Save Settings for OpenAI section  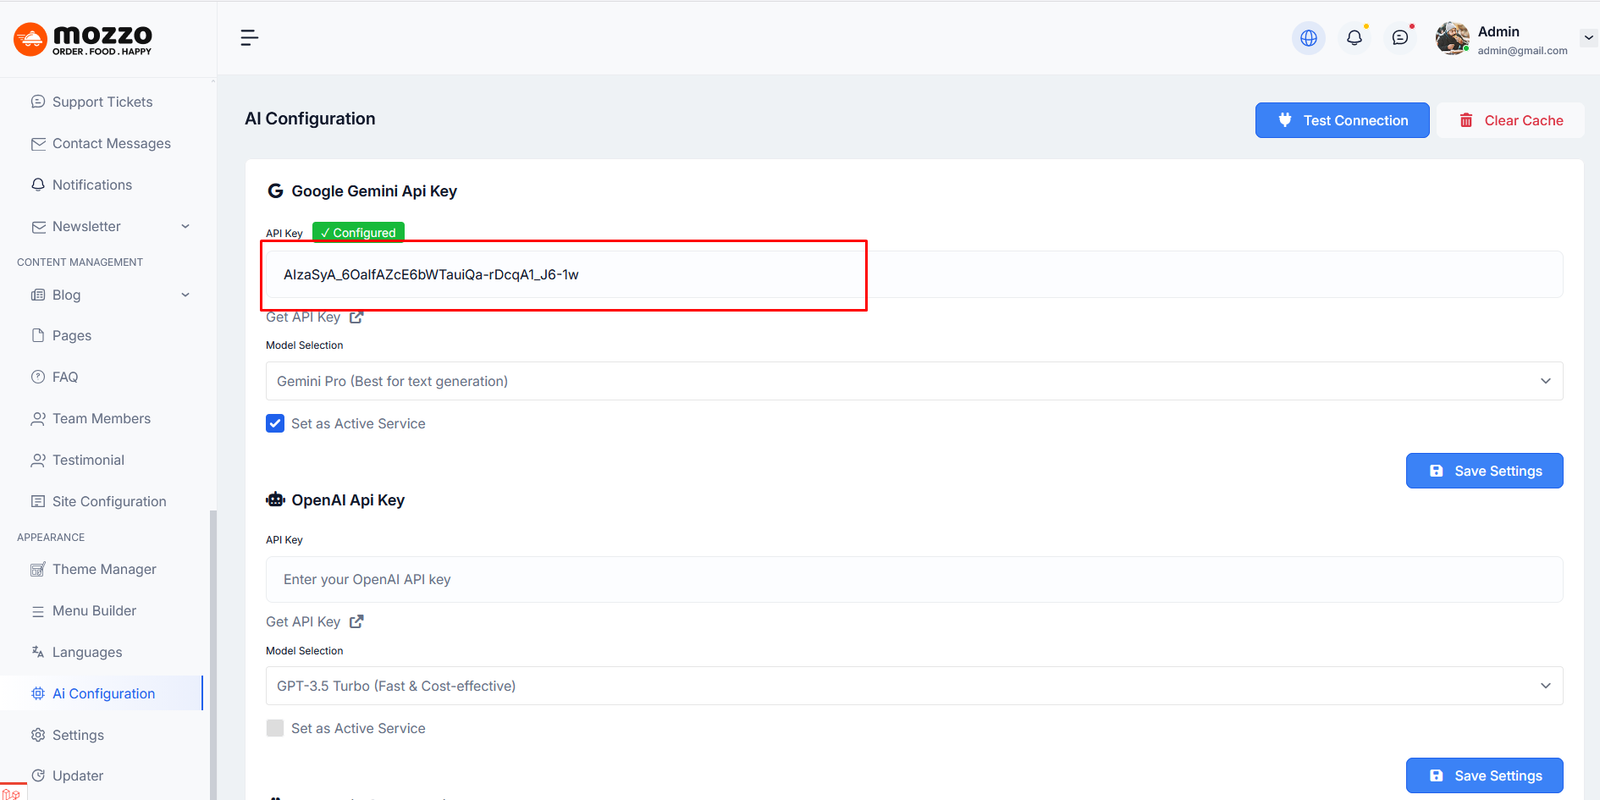tap(1484, 776)
